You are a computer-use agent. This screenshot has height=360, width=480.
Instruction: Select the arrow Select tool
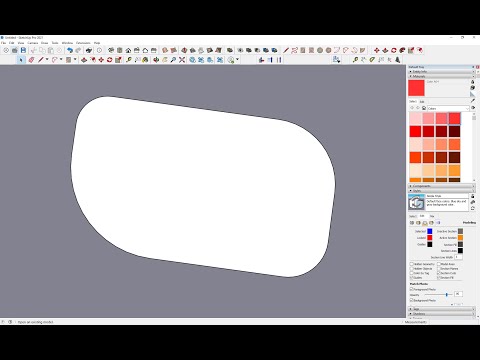click(21, 60)
